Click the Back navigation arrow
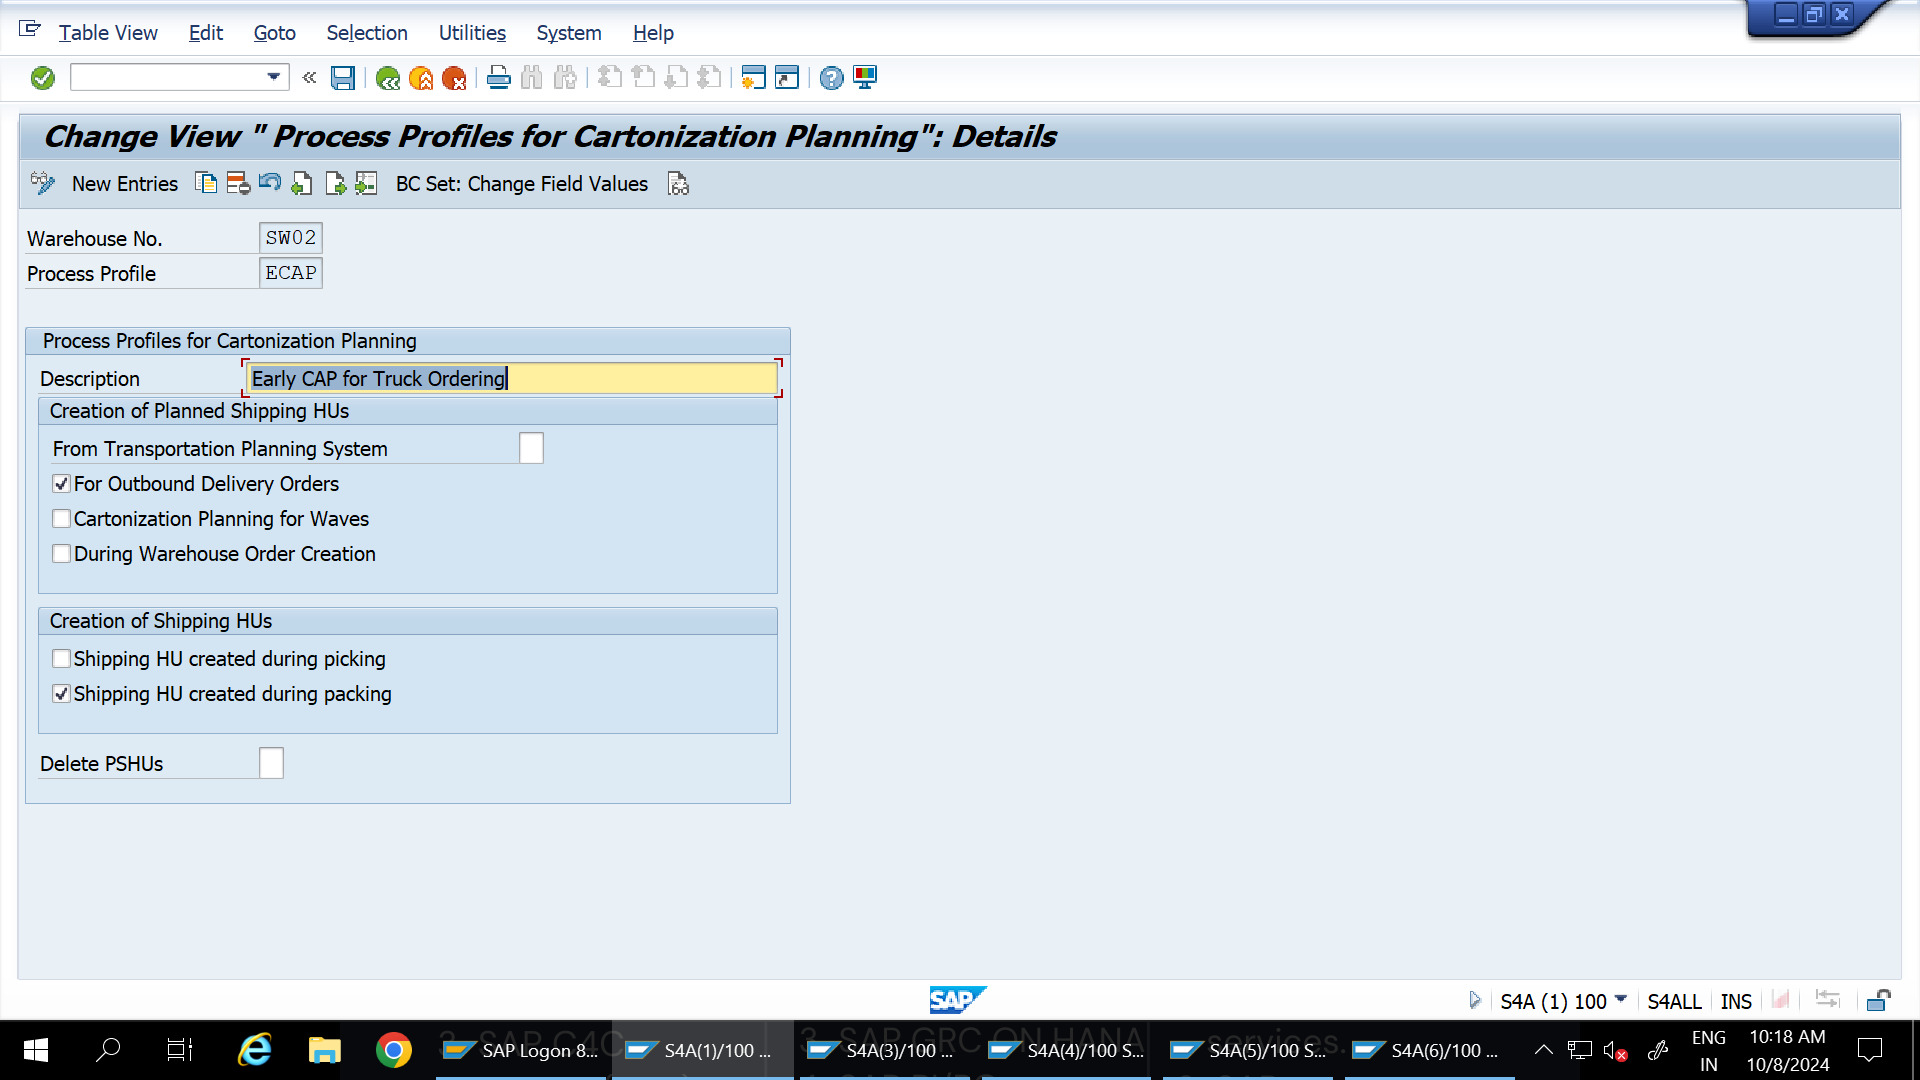The height and width of the screenshot is (1080, 1920). click(x=389, y=77)
